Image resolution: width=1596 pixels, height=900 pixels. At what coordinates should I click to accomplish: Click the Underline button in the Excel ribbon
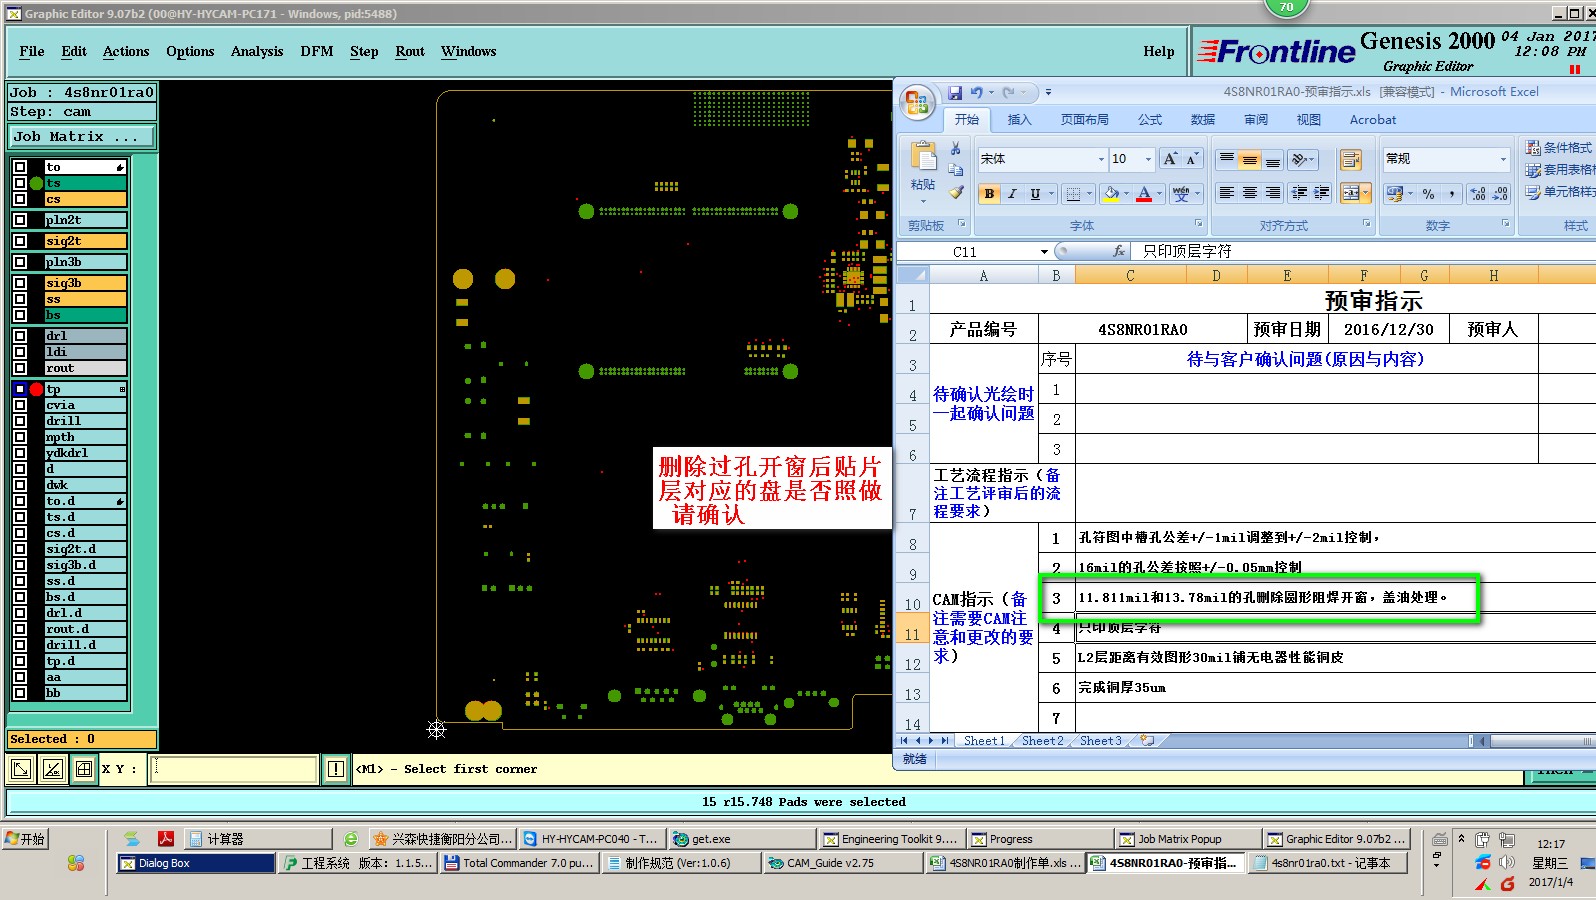[x=1035, y=193]
